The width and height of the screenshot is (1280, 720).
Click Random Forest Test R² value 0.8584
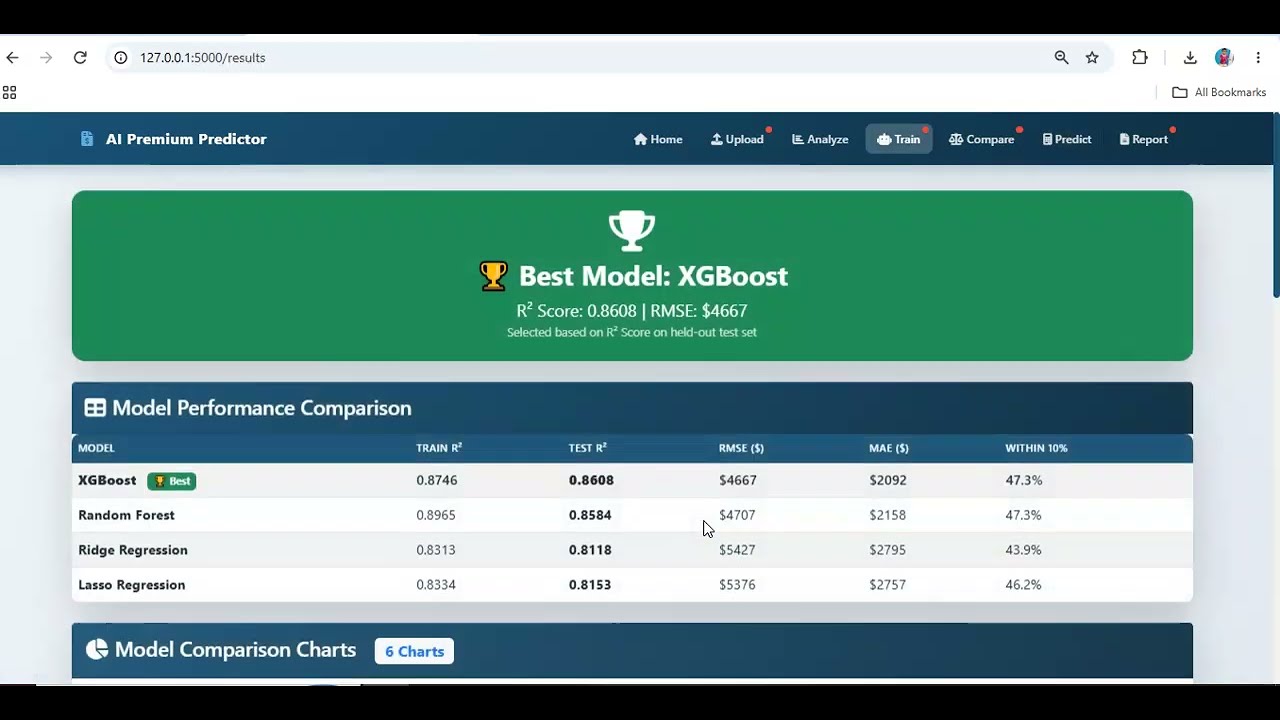coord(590,515)
